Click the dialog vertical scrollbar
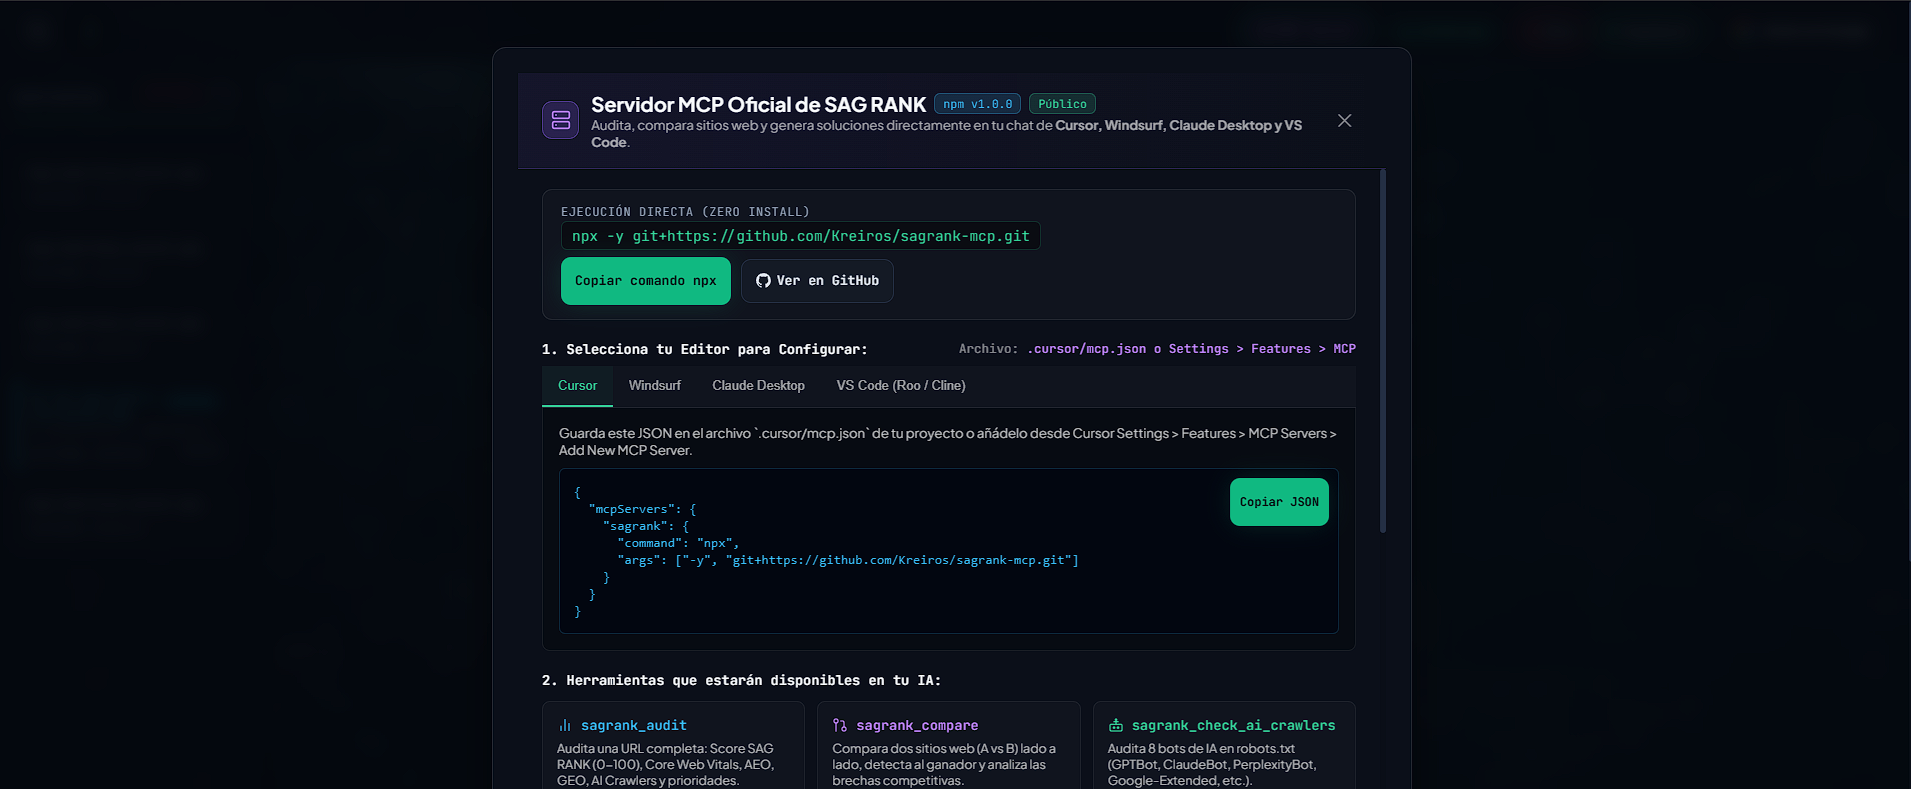The width and height of the screenshot is (1911, 789). point(1383,350)
